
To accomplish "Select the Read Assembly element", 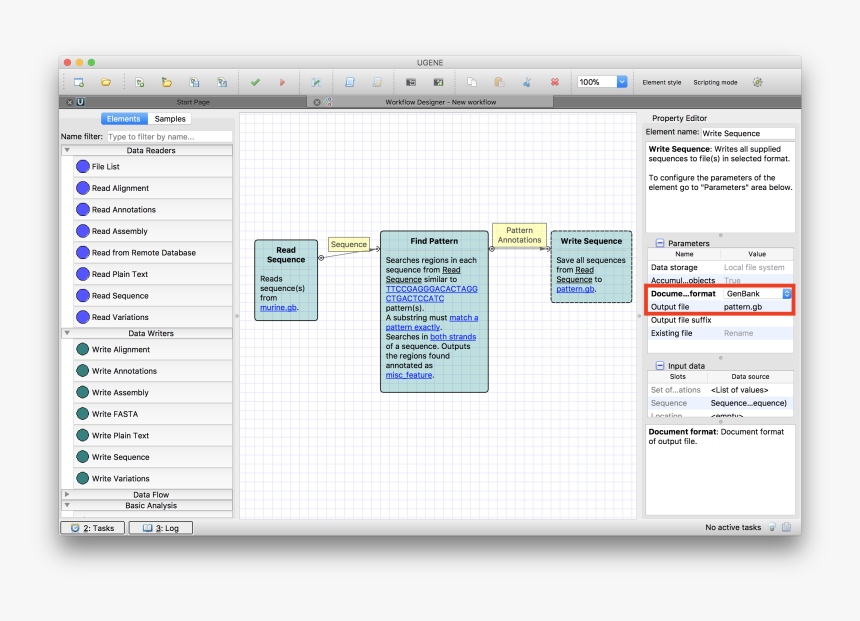I will click(153, 231).
